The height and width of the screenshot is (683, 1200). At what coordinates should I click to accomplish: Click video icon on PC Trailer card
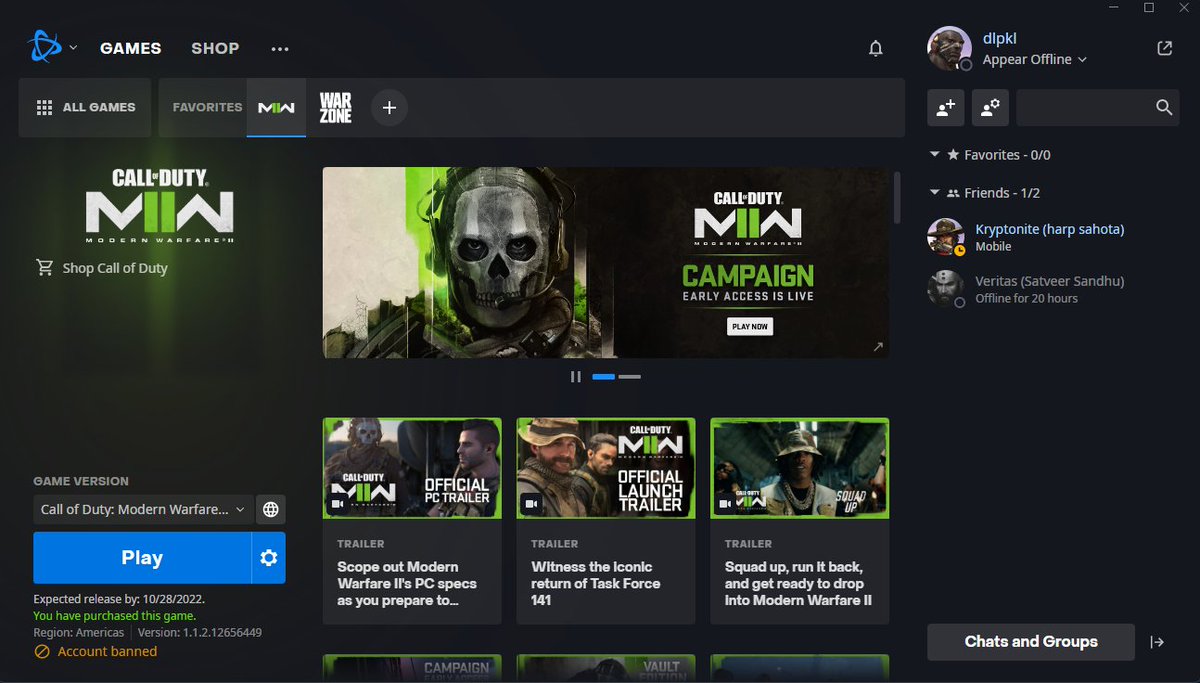click(338, 504)
